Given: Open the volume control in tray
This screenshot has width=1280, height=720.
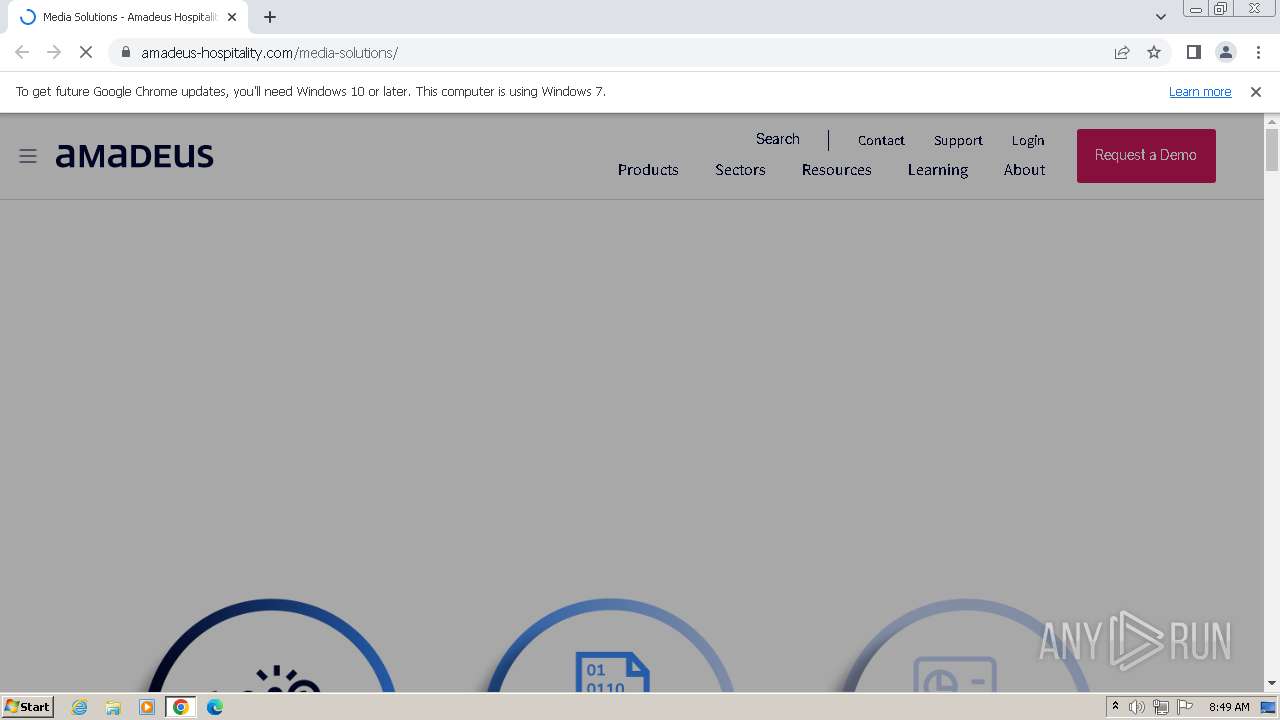Looking at the screenshot, I should [x=1137, y=707].
